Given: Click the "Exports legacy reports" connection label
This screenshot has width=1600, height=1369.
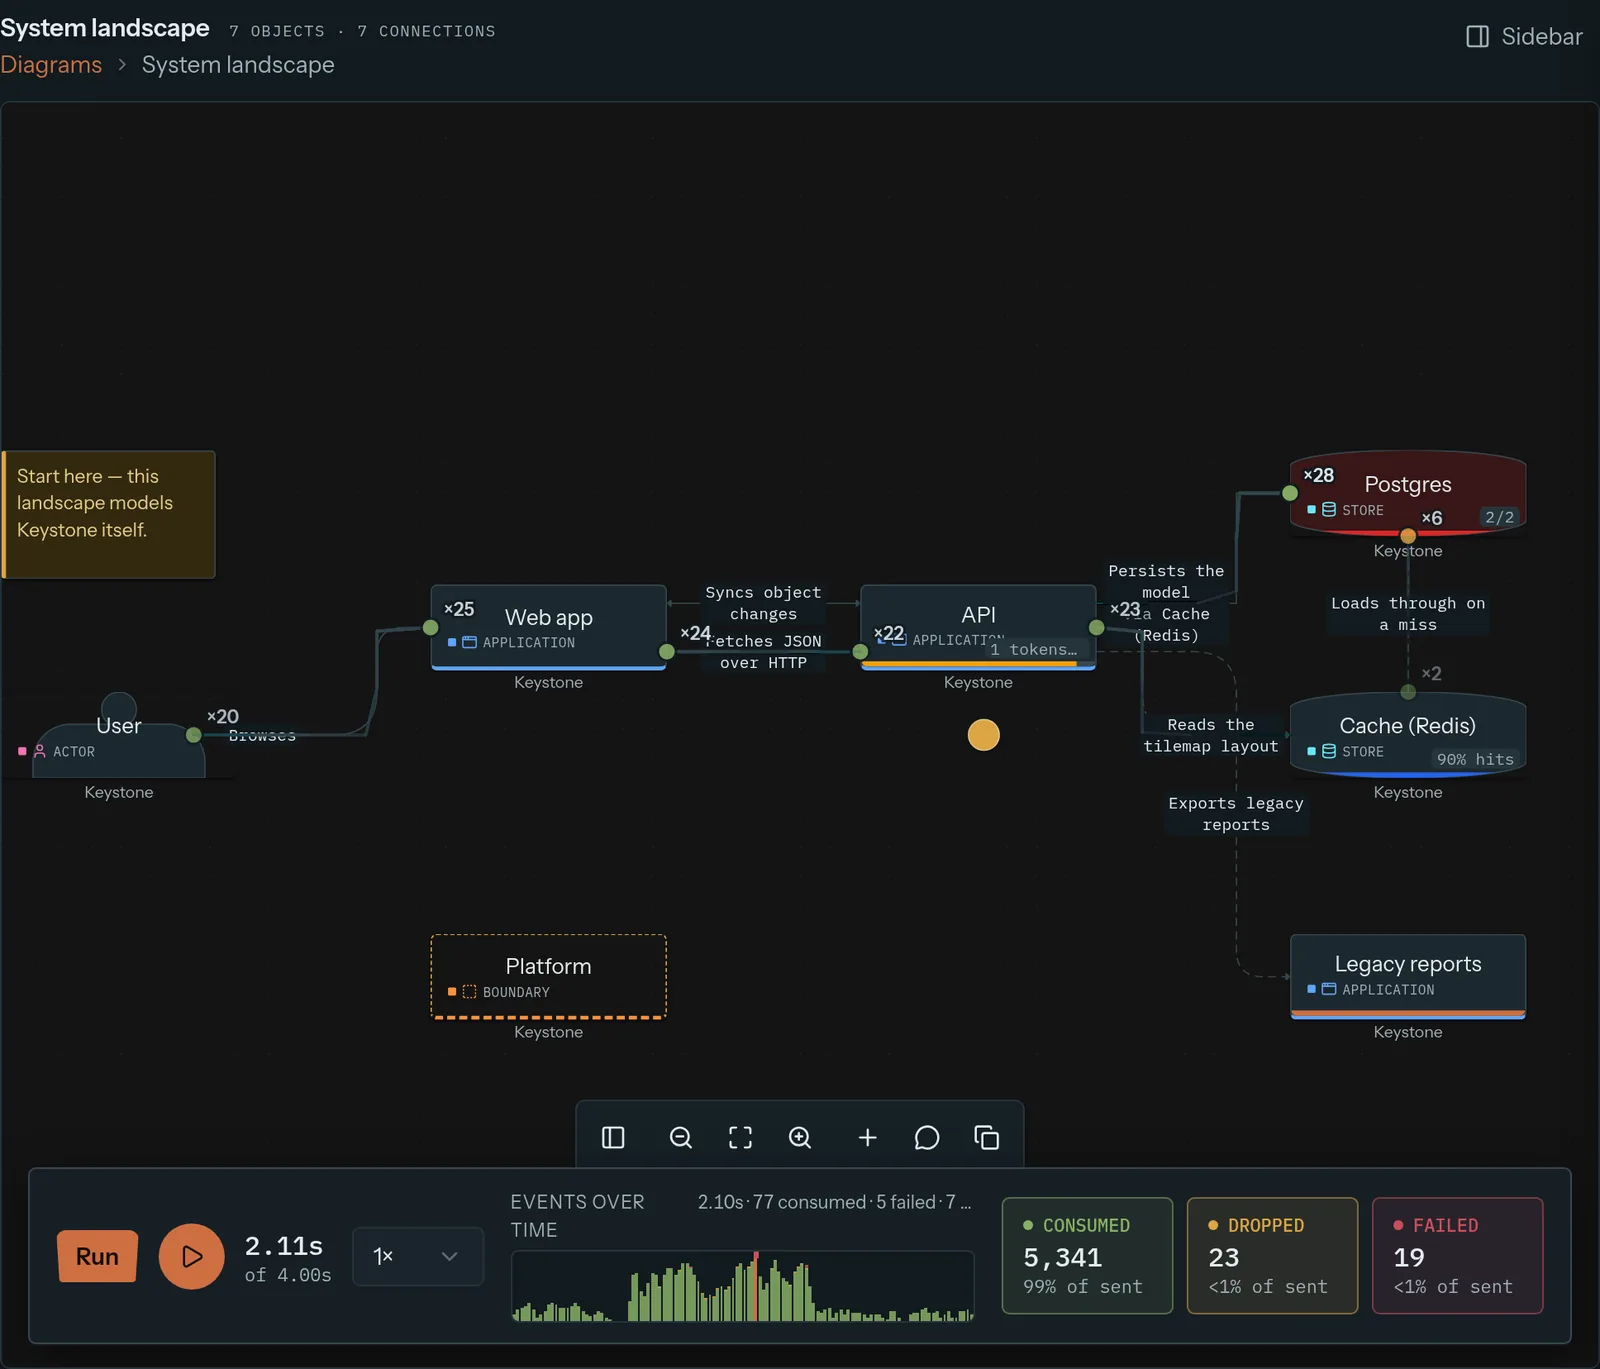Looking at the screenshot, I should pyautogui.click(x=1236, y=814).
